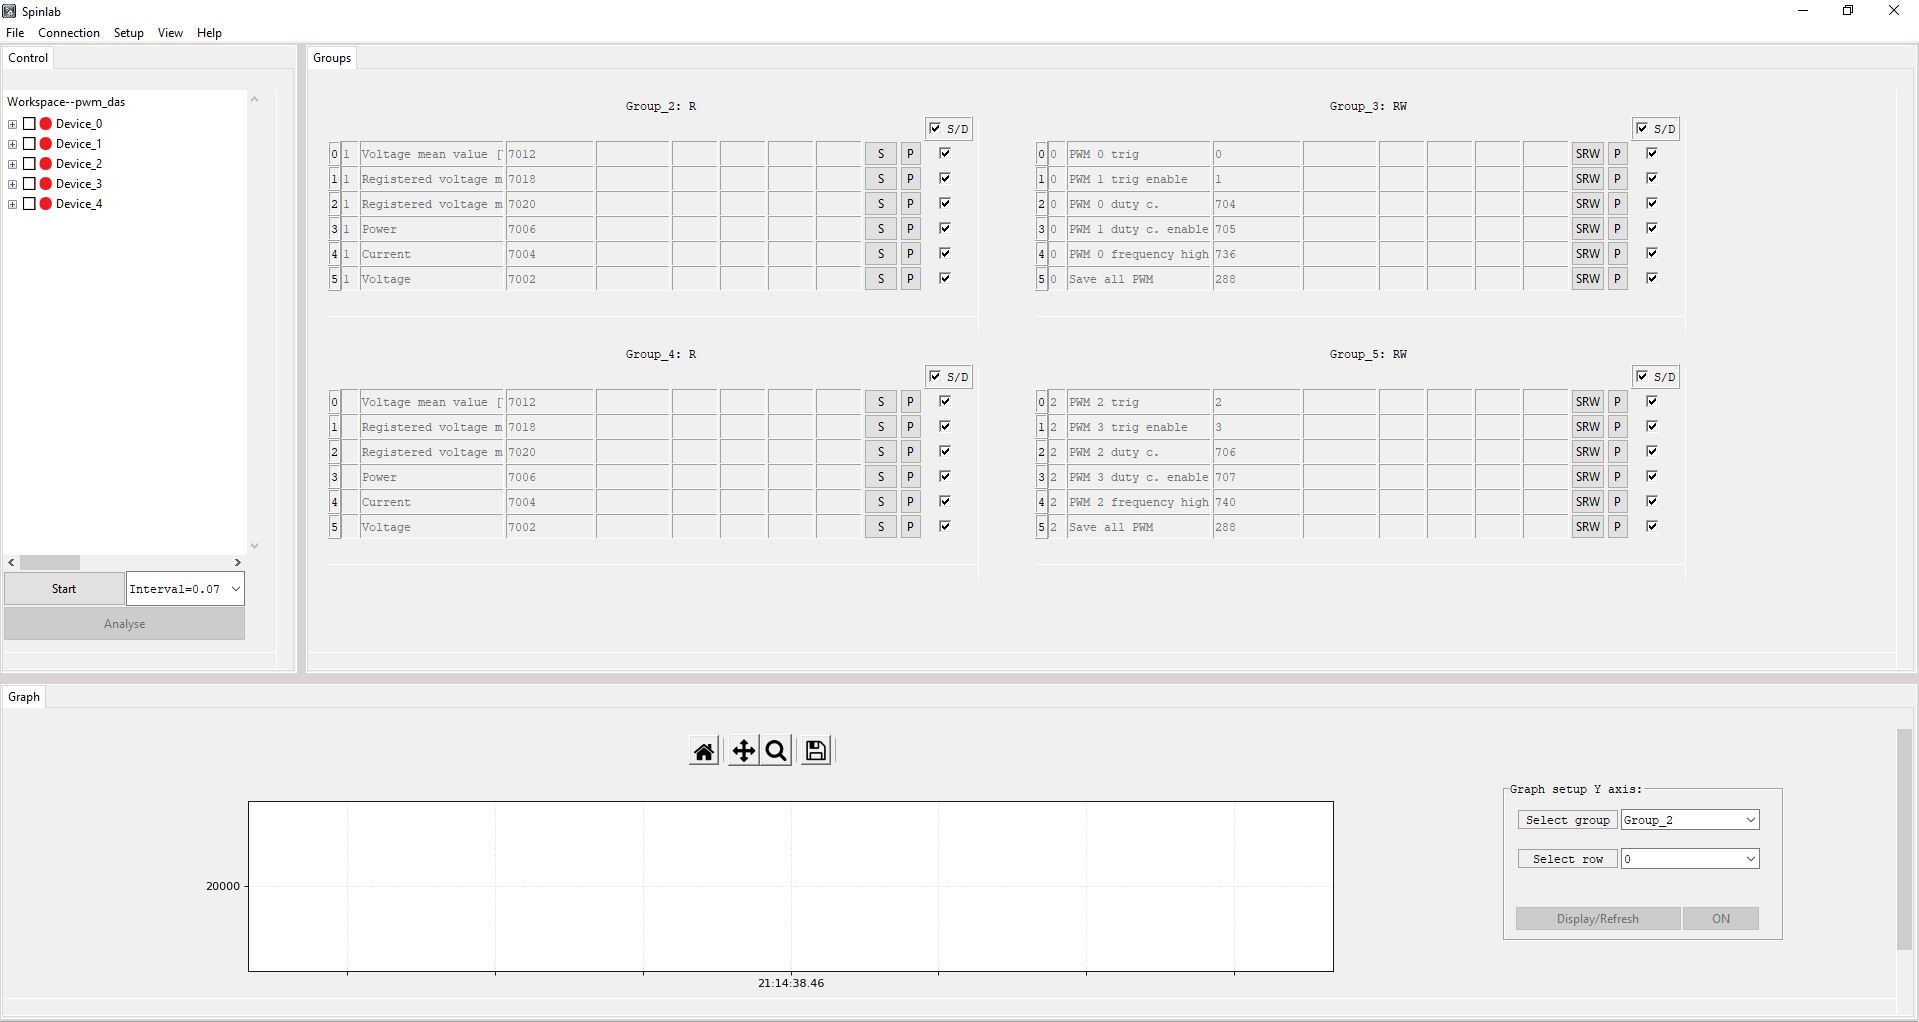Uncheck the Group_5 Save all PWM row checkbox
This screenshot has width=1919, height=1022.
coord(1652,526)
